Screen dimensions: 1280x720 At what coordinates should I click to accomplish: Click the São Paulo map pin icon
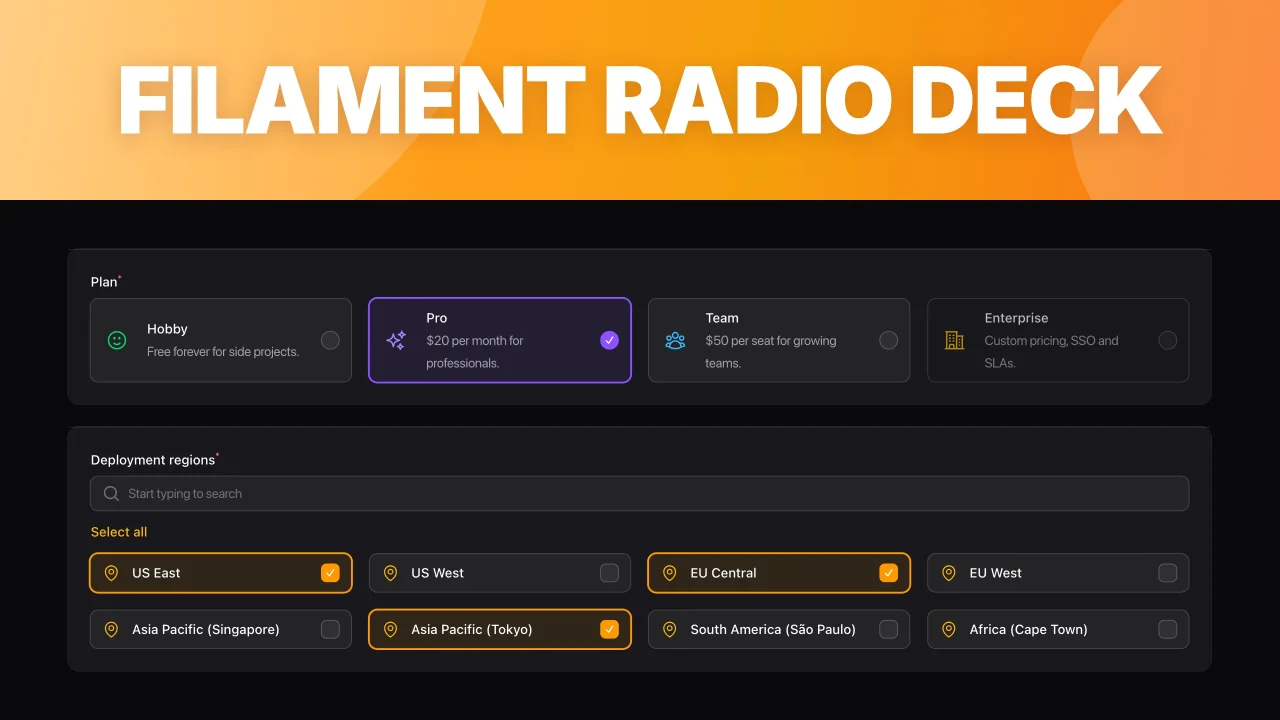click(x=669, y=629)
